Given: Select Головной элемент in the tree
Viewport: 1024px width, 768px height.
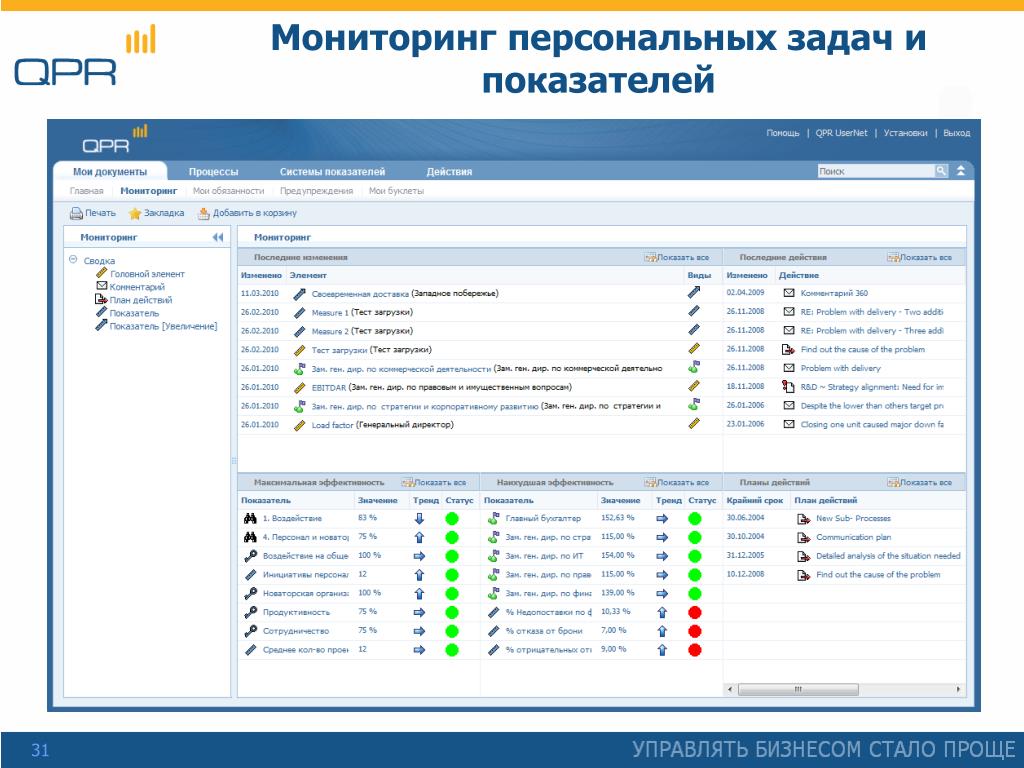Looking at the screenshot, I should 147,274.
